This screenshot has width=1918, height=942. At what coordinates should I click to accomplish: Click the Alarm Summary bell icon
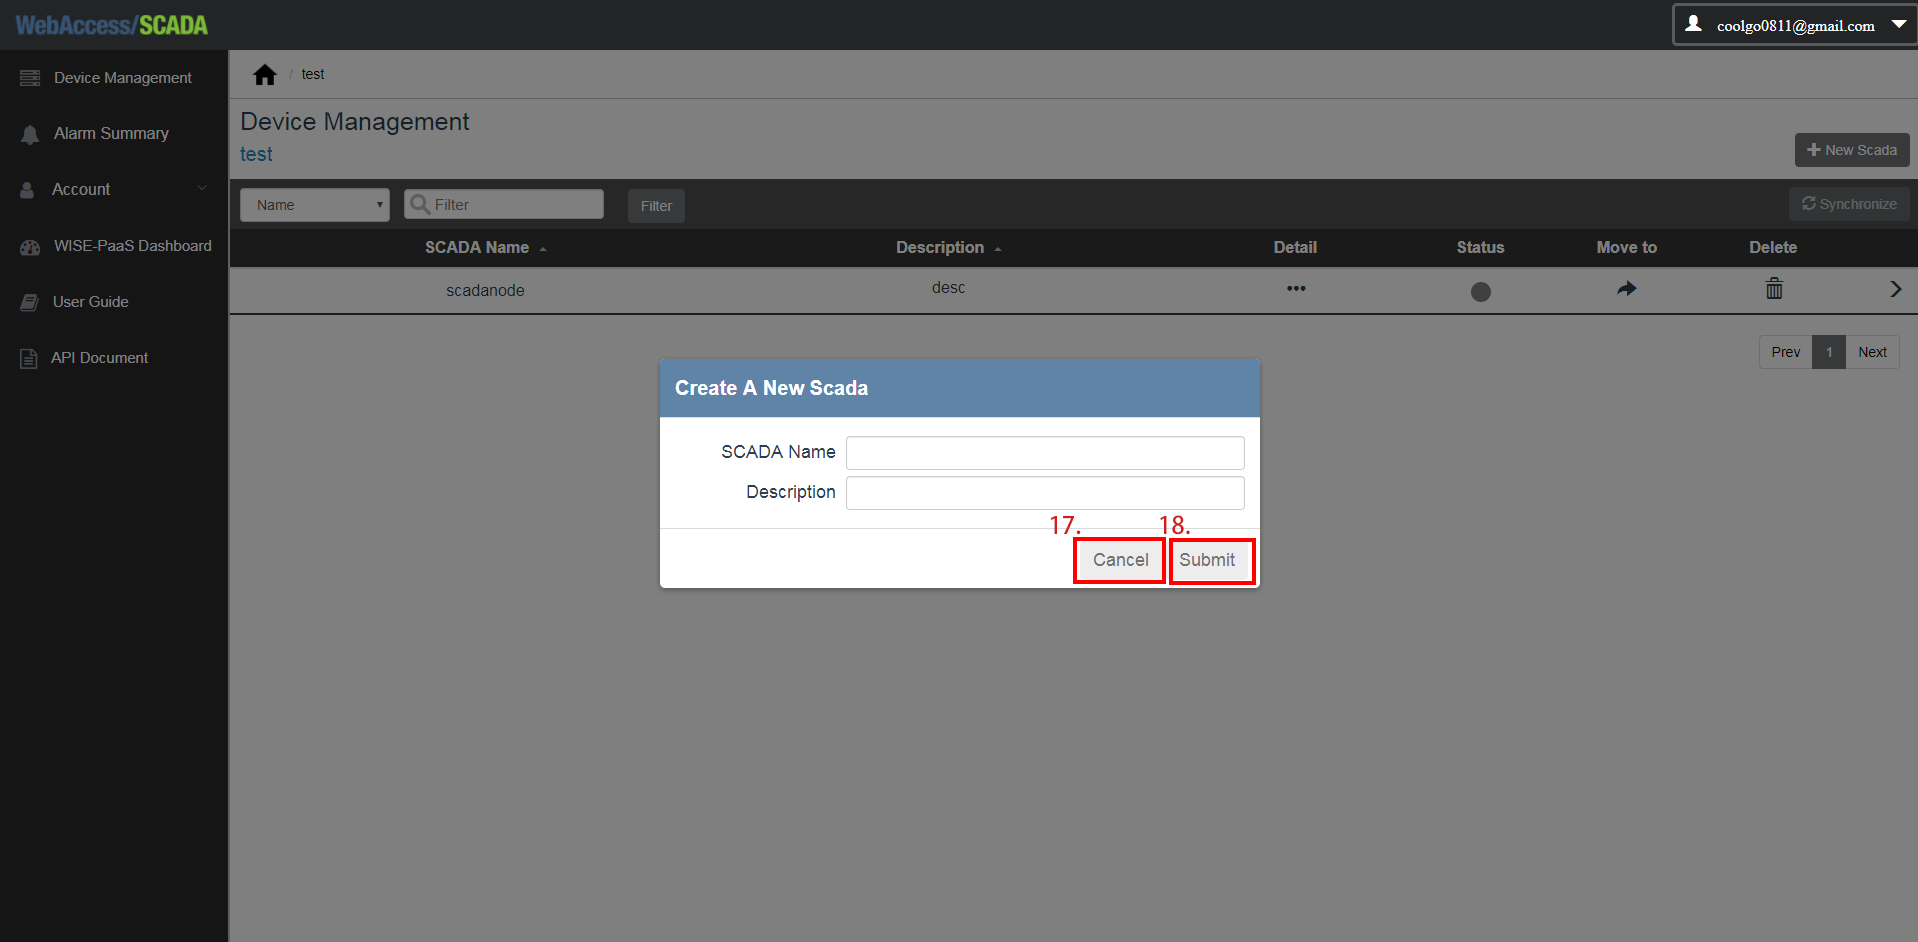point(30,134)
